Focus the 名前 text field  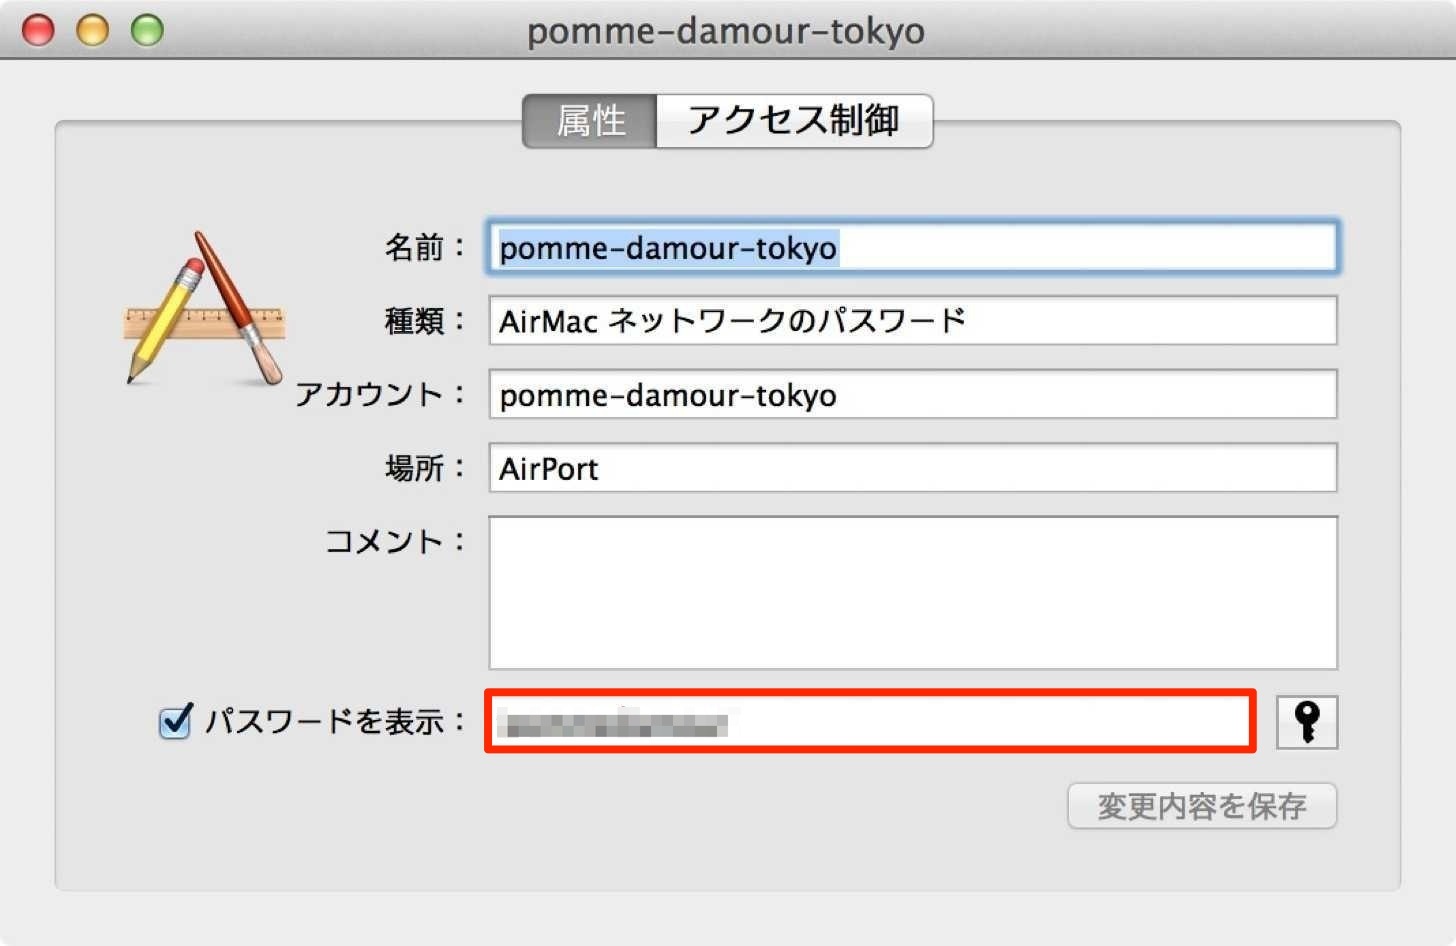tap(913, 247)
